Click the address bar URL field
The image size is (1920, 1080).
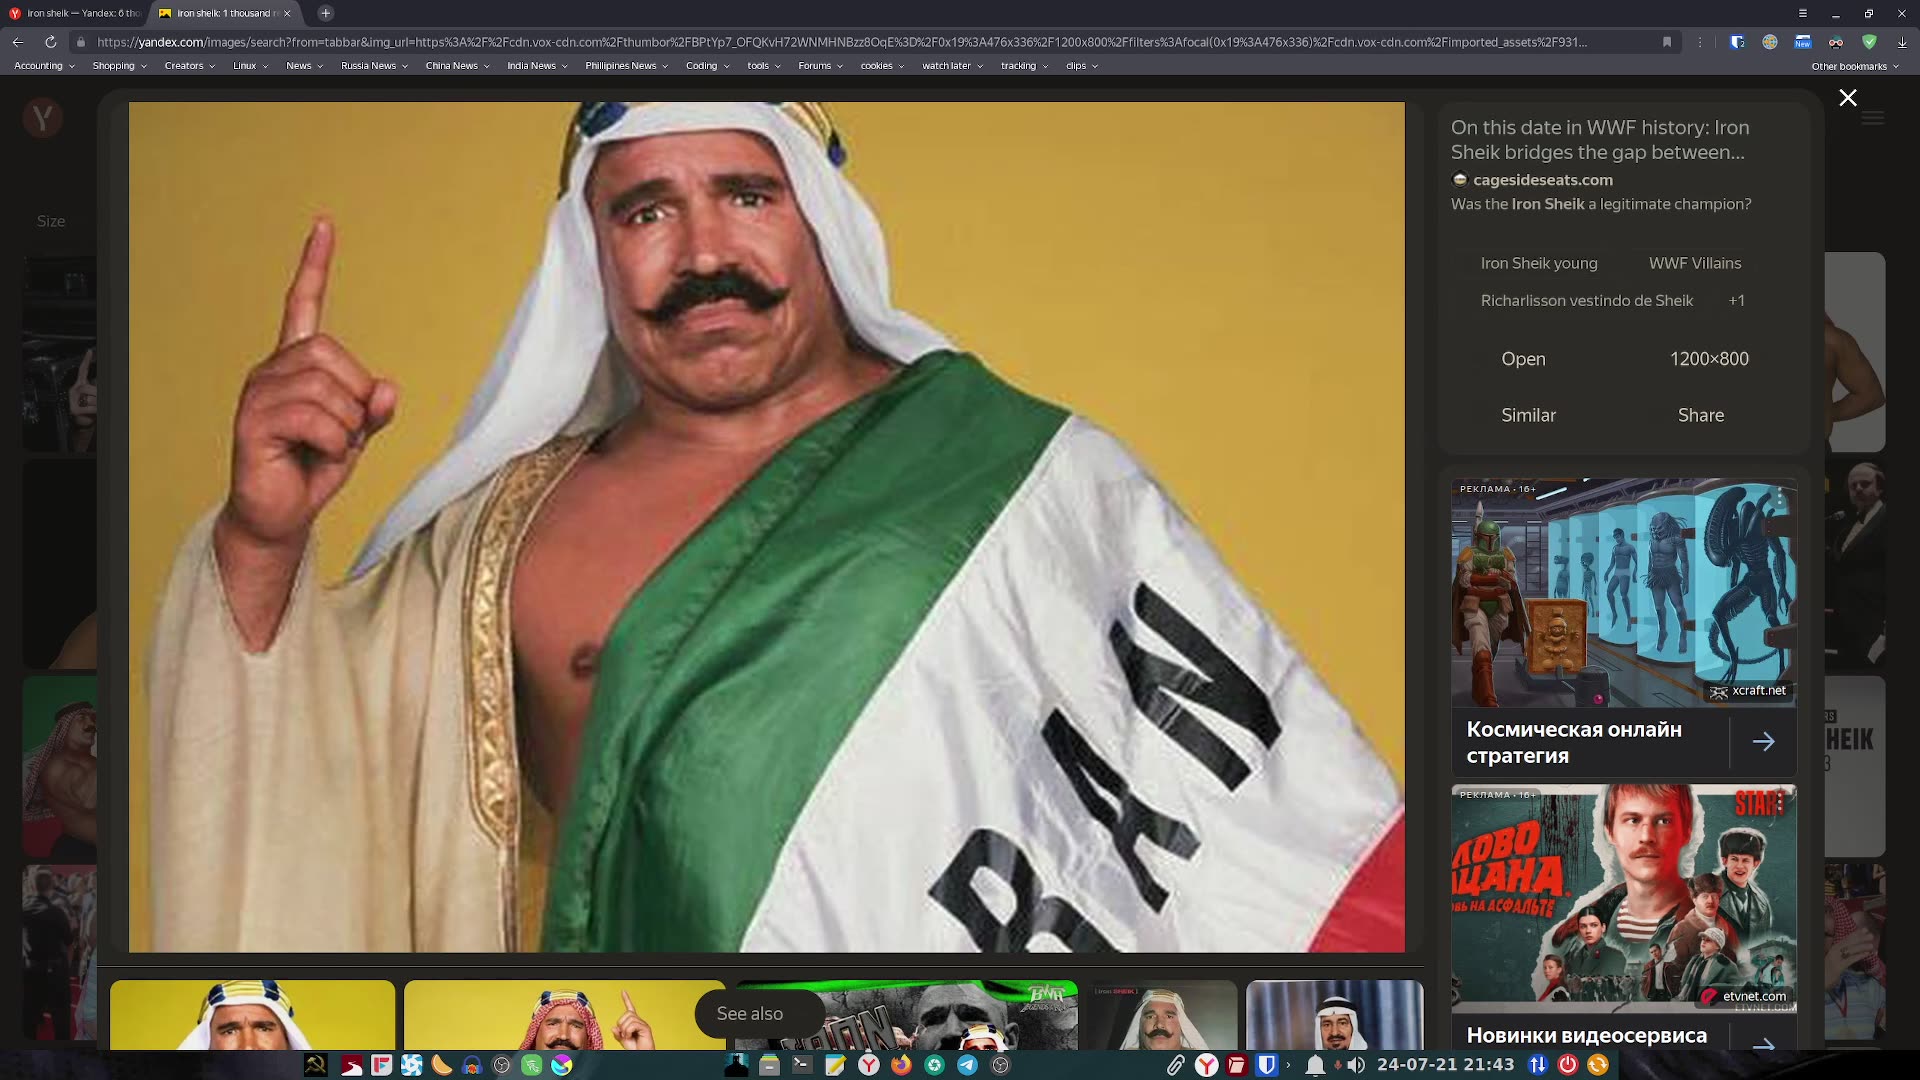click(x=842, y=42)
